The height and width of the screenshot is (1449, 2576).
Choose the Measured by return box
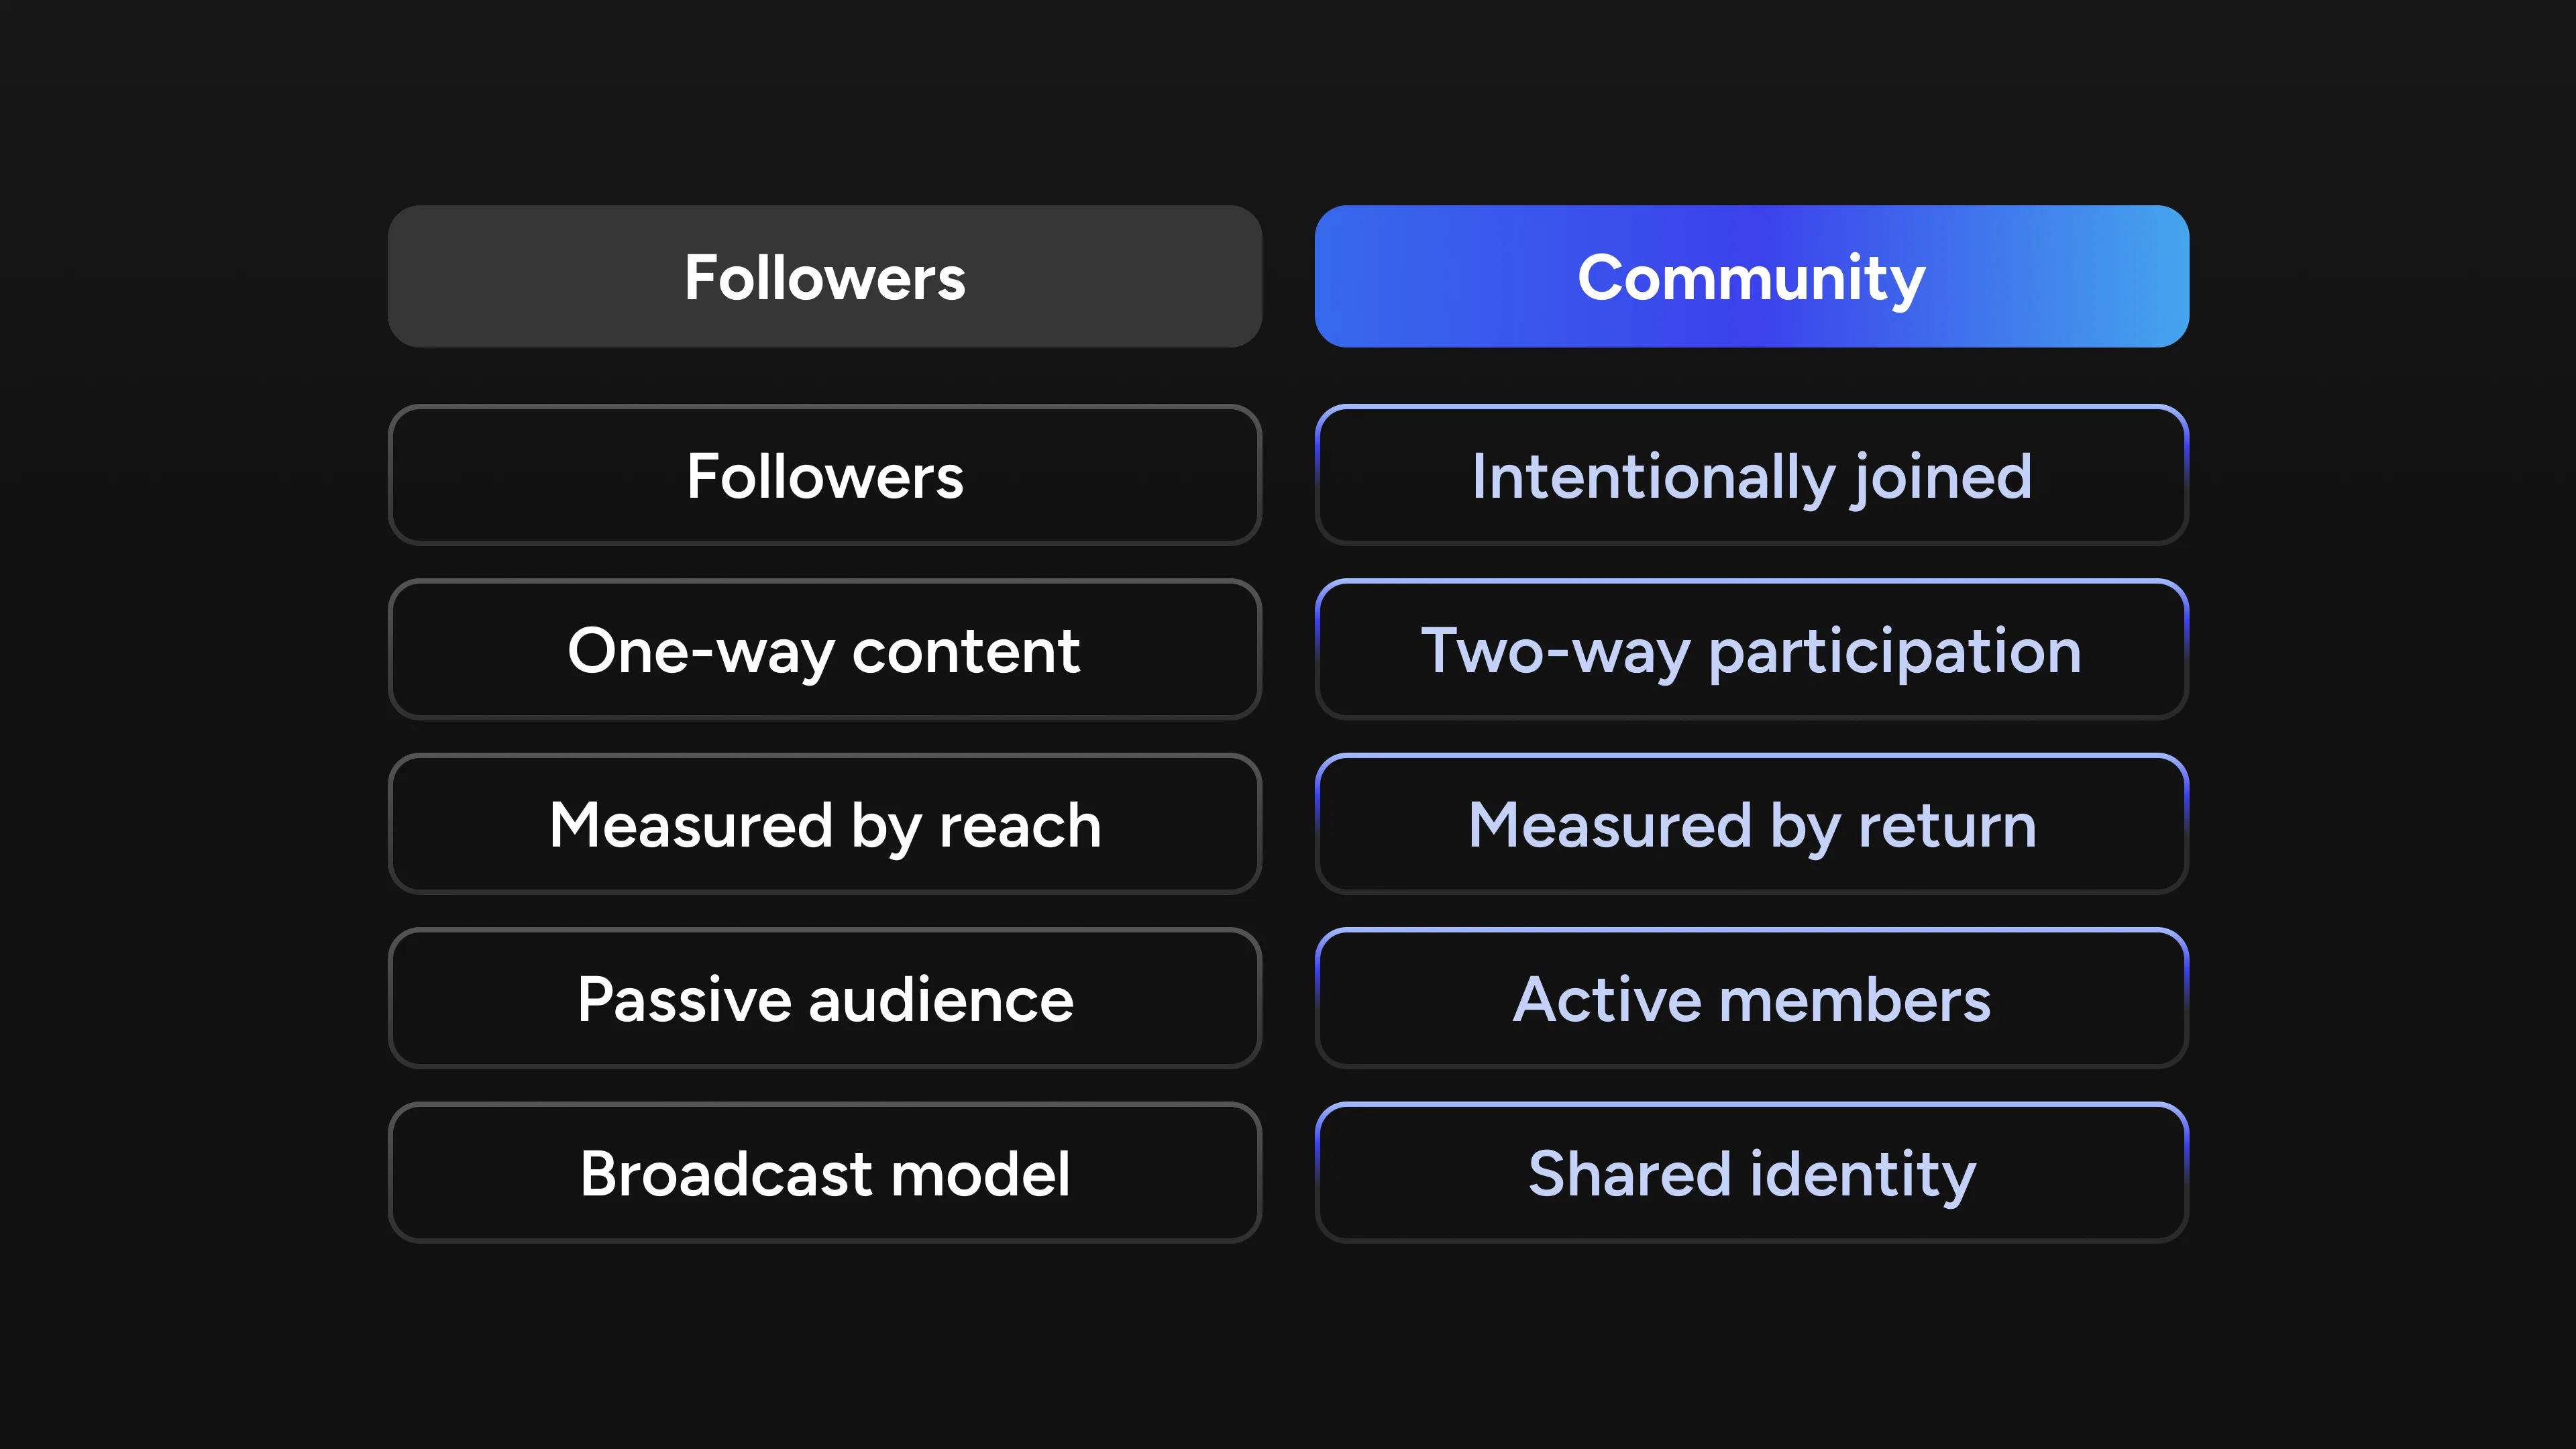pos(1751,824)
